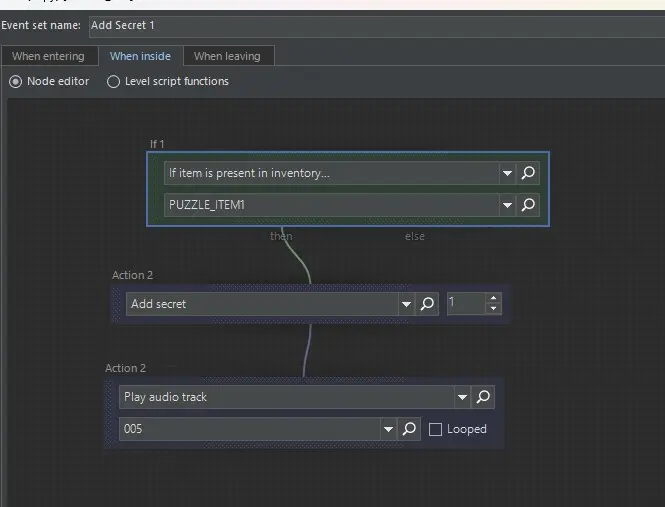Click search icon next to Play audio track
This screenshot has height=507, width=665.
click(x=483, y=397)
